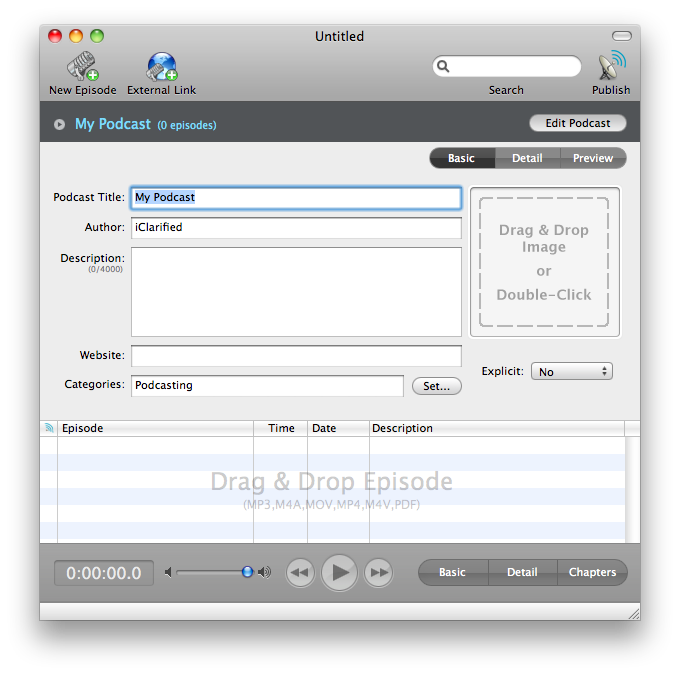Click the low volume speaker icon

168,573
